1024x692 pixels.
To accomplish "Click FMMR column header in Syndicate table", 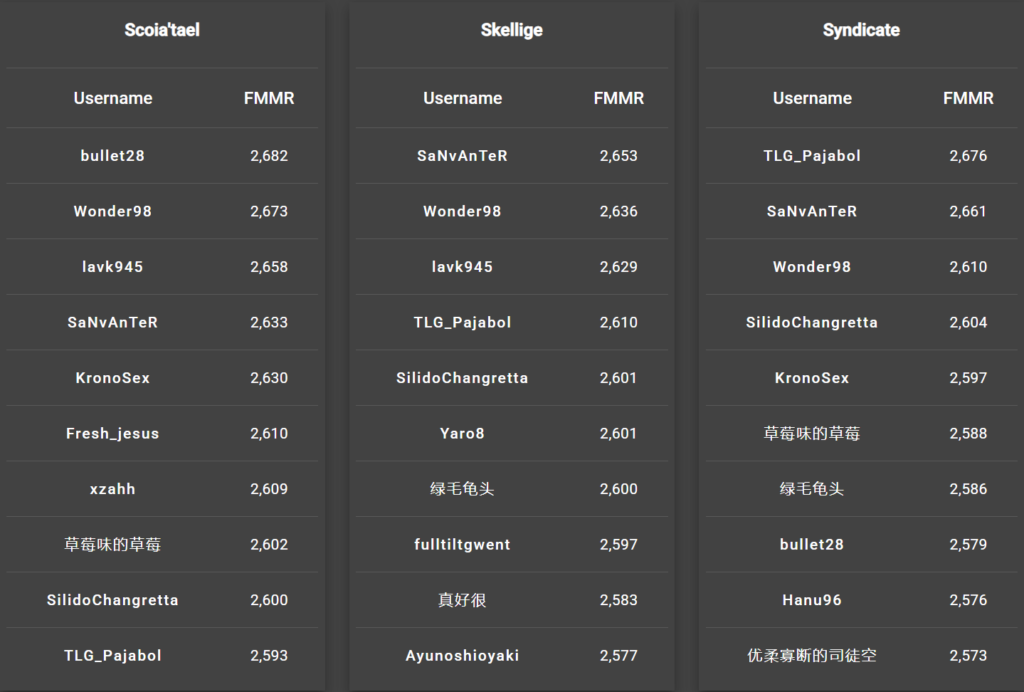I will click(x=968, y=98).
